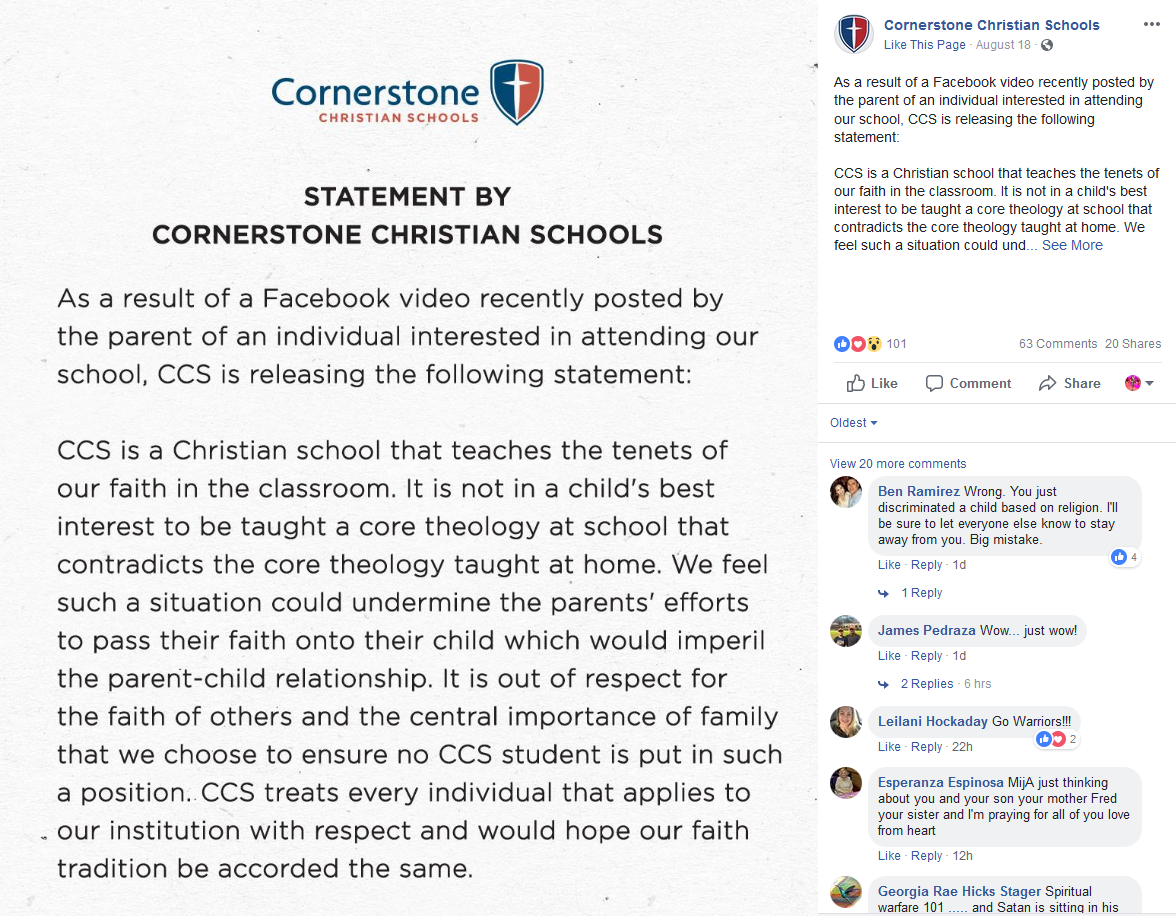The height and width of the screenshot is (916, 1176).
Task: Click the Share arrow icon
Action: (1047, 383)
